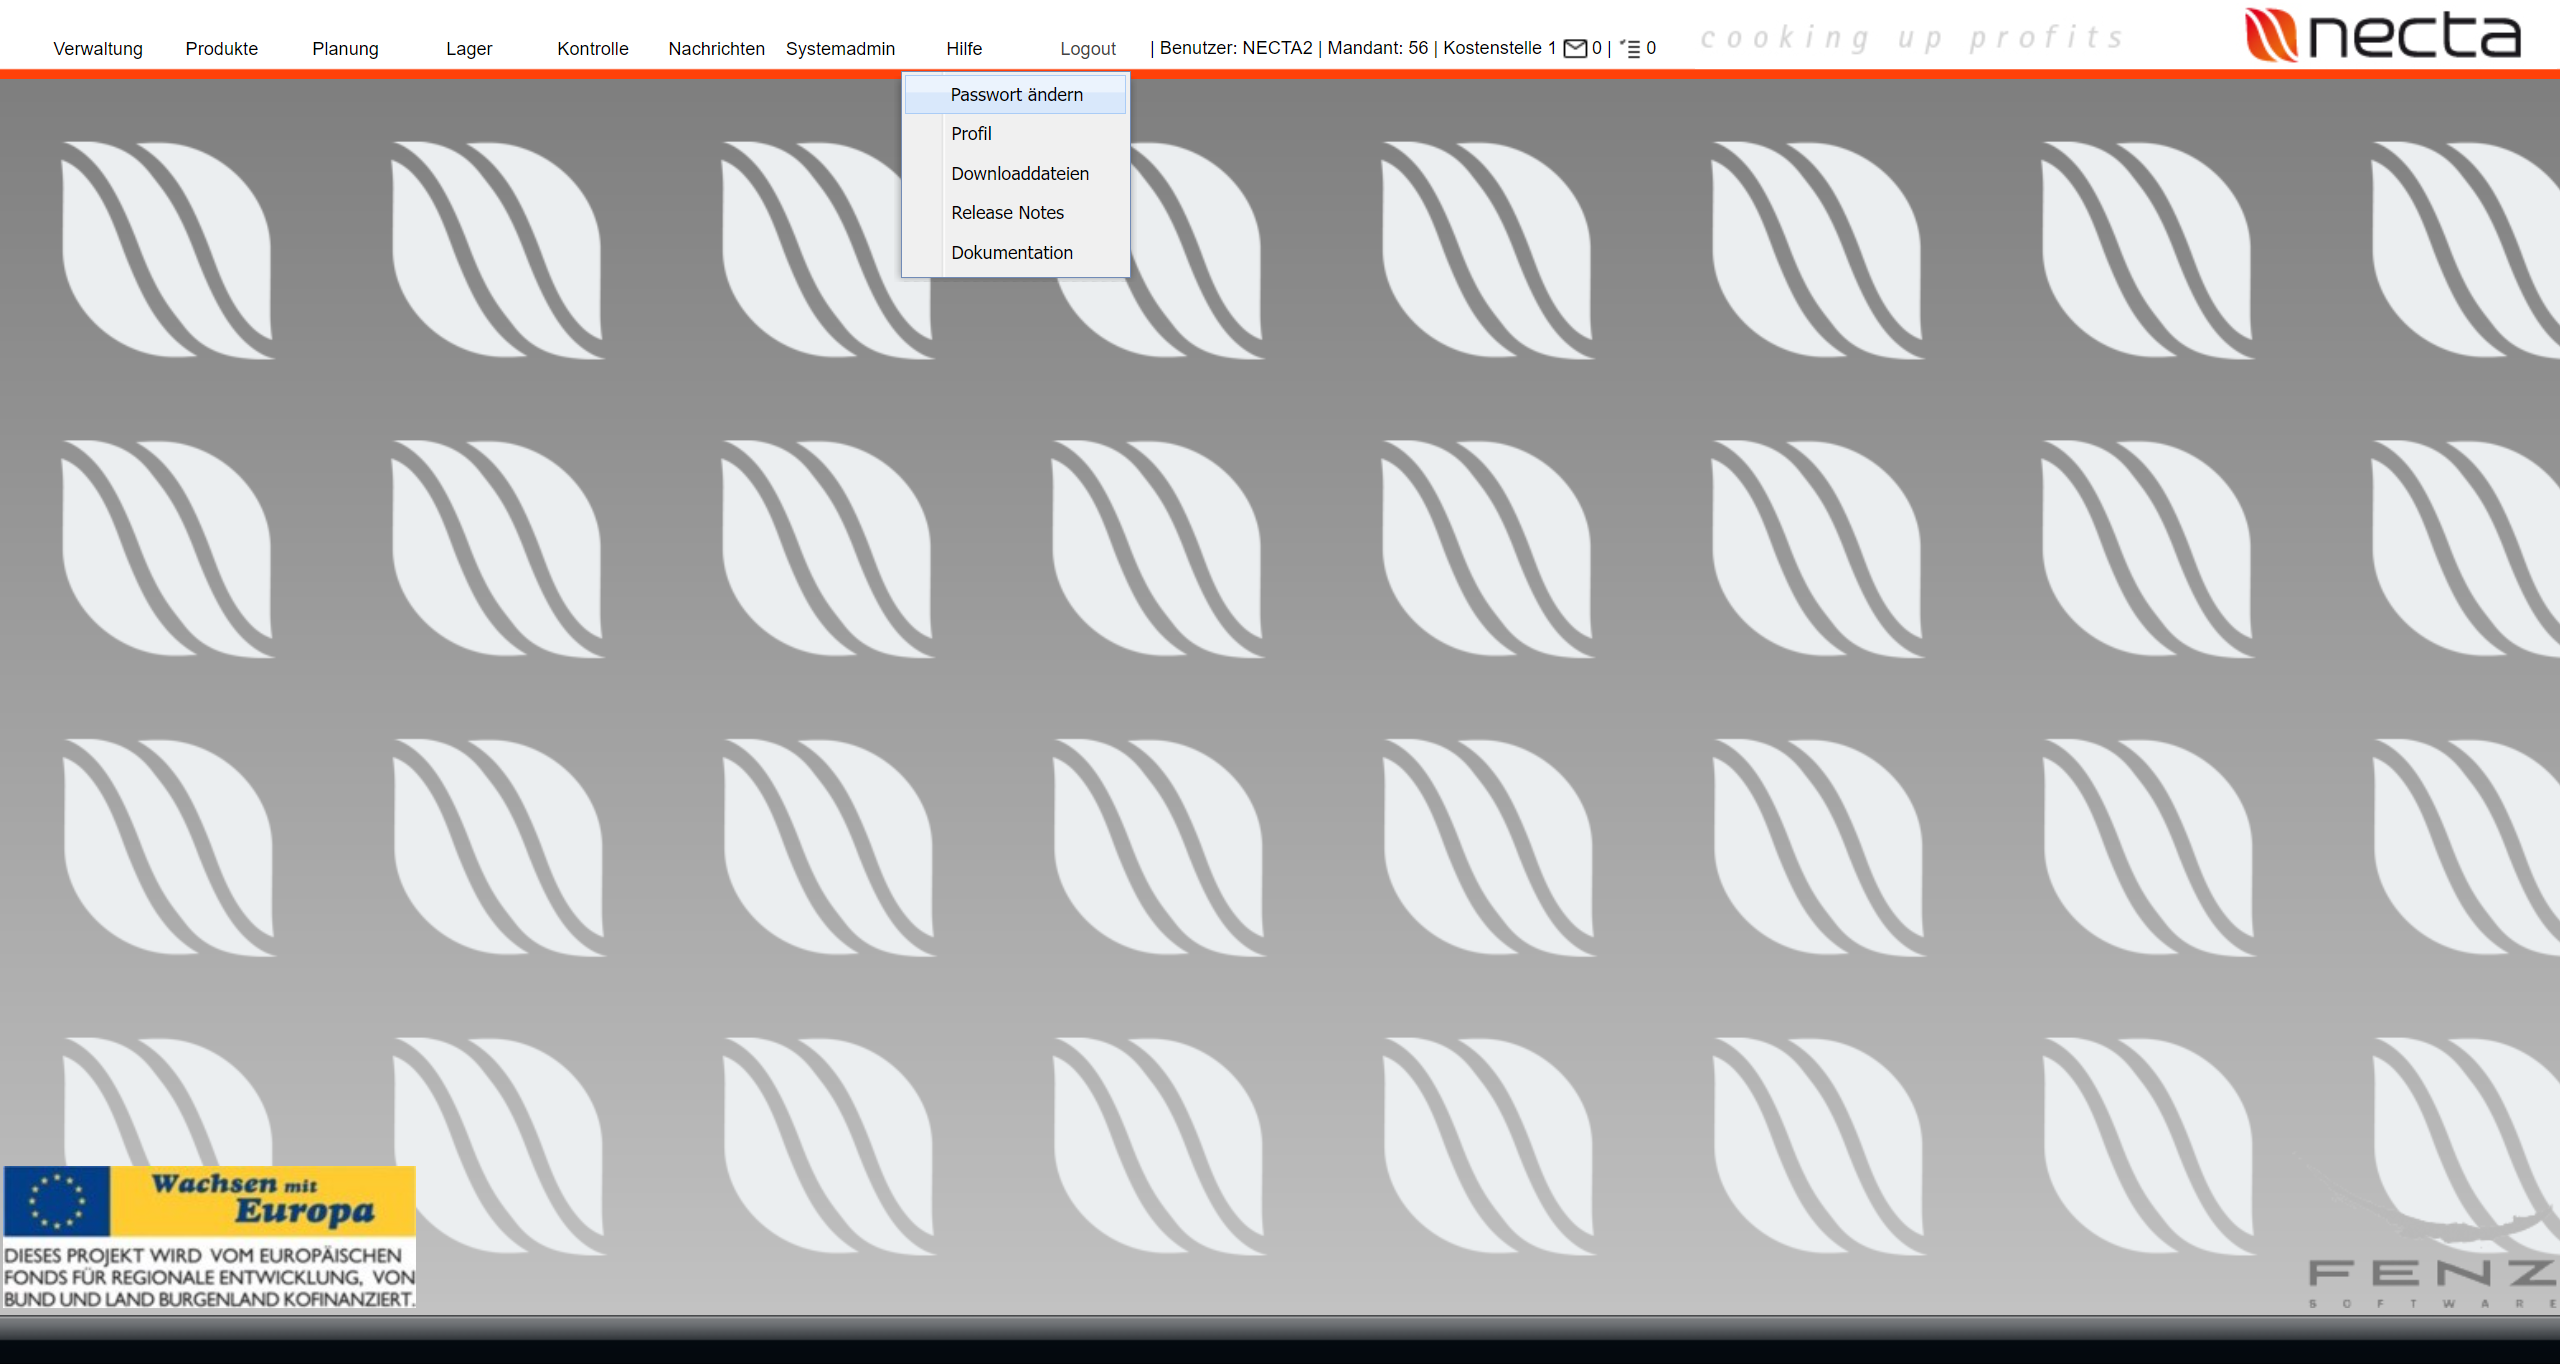Choose Downloaddateien in the dropdown
This screenshot has width=2560, height=1364.
1019,174
